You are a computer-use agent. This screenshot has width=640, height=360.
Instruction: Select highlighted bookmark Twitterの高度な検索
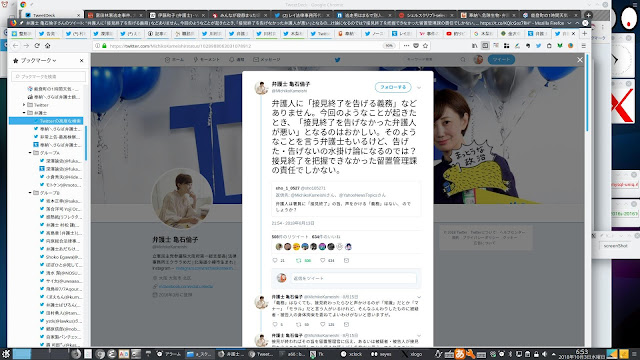point(46,121)
